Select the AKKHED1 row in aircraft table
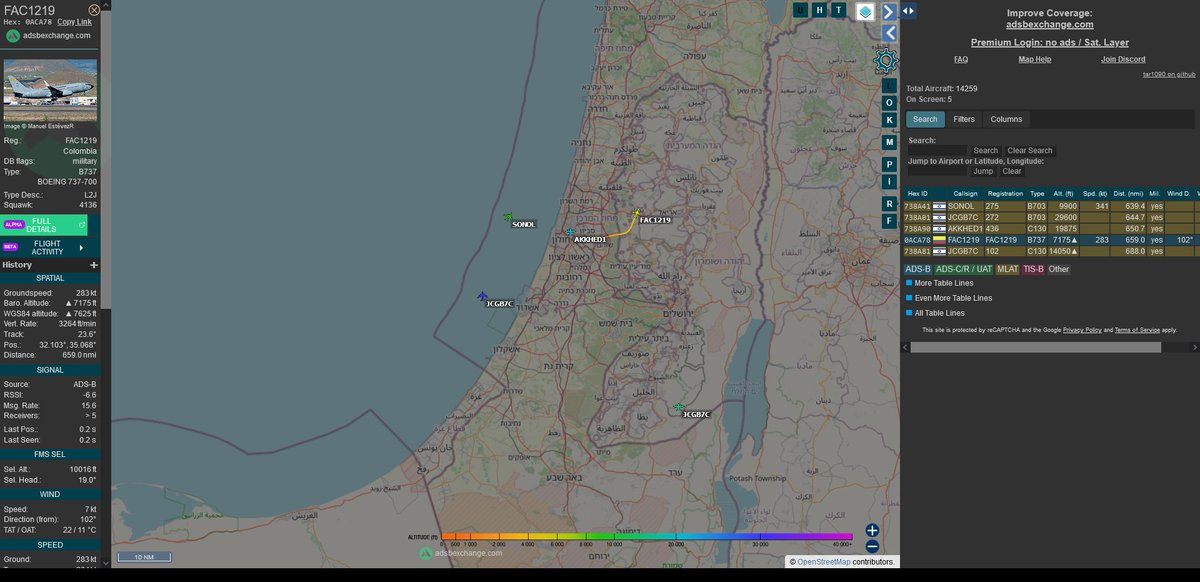This screenshot has width=1200, height=582. pyautogui.click(x=1050, y=229)
